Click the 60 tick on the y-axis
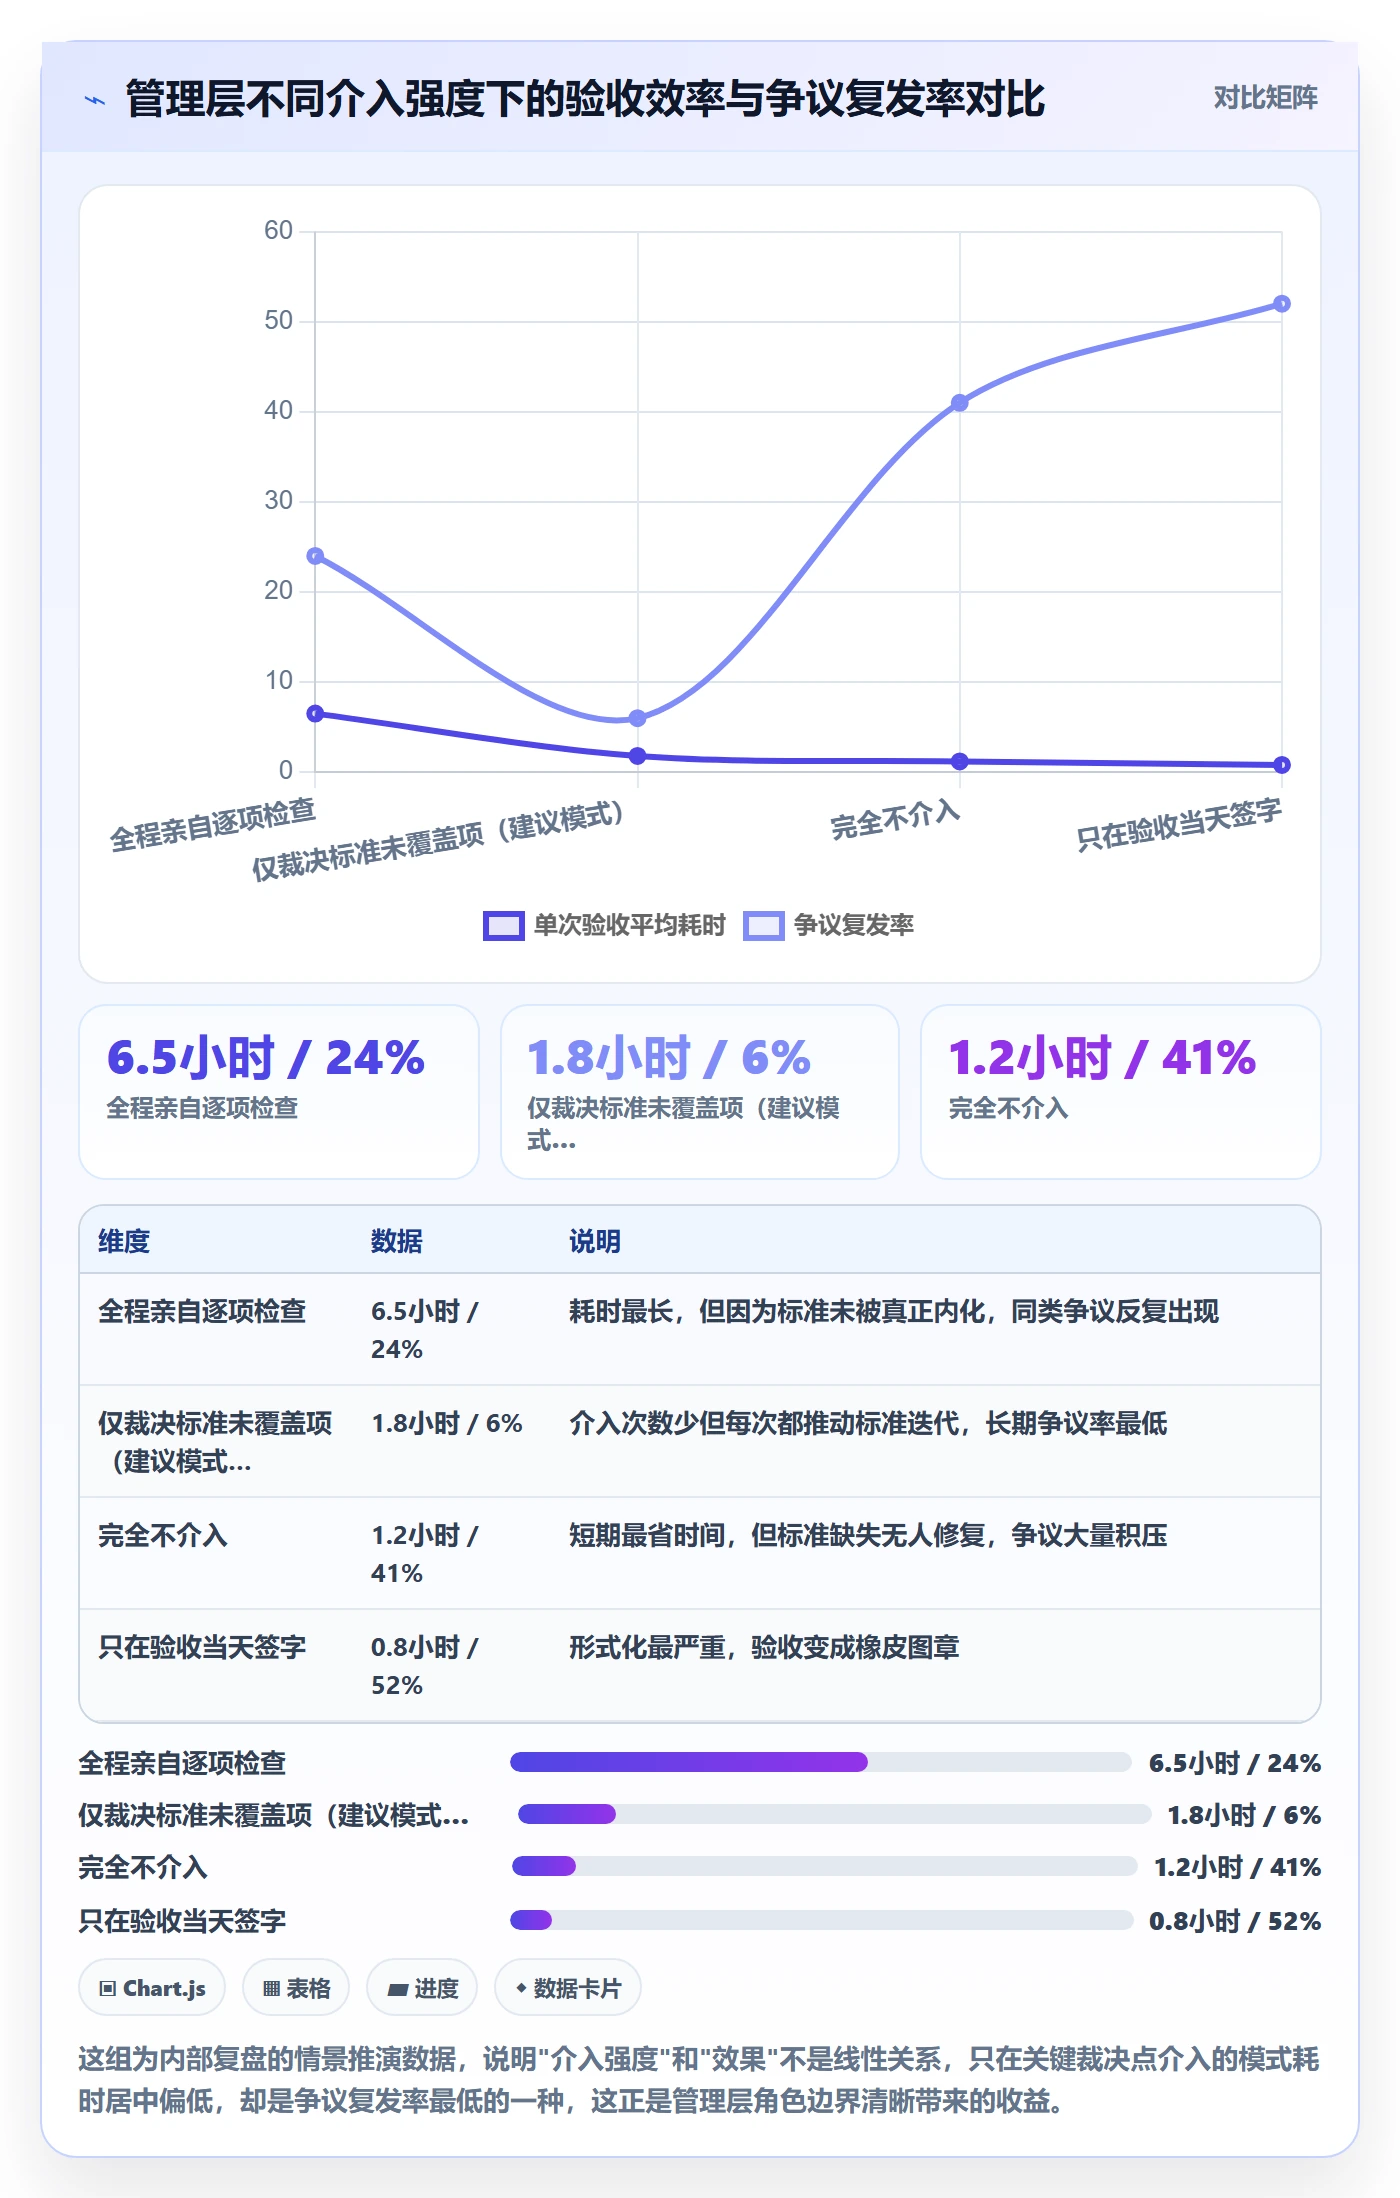The image size is (1400, 2198). point(278,231)
